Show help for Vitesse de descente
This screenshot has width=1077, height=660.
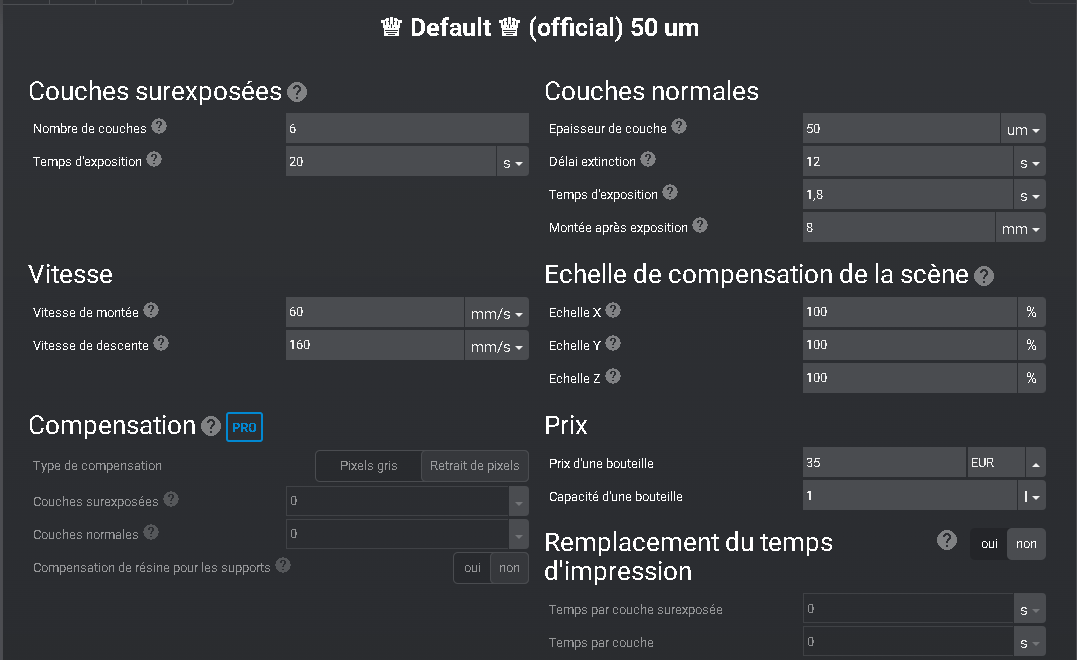(x=161, y=343)
